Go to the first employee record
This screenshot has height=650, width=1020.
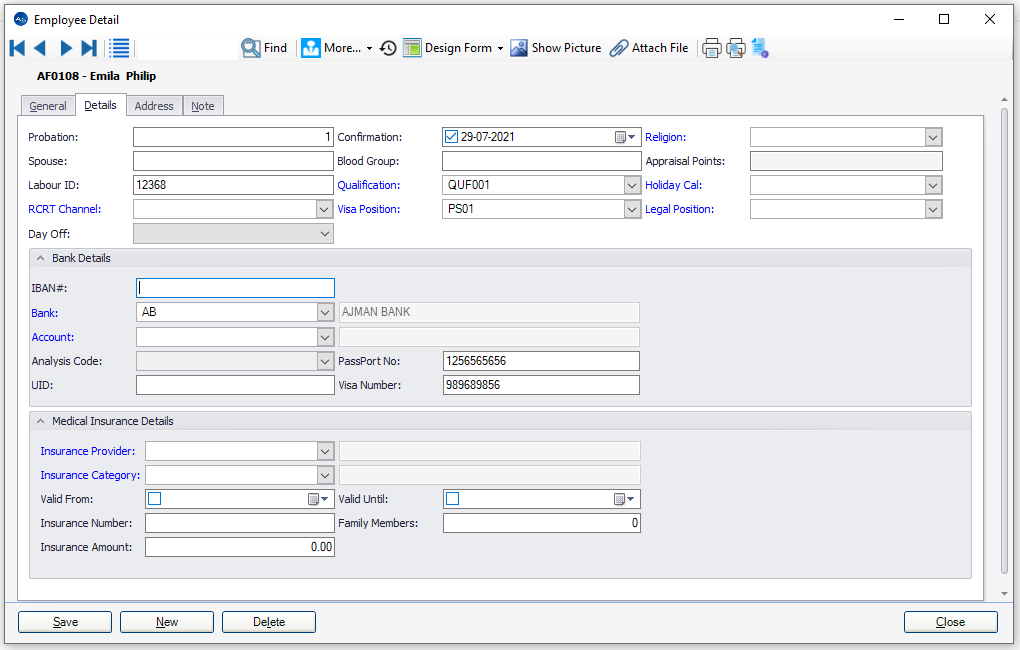tap(18, 47)
